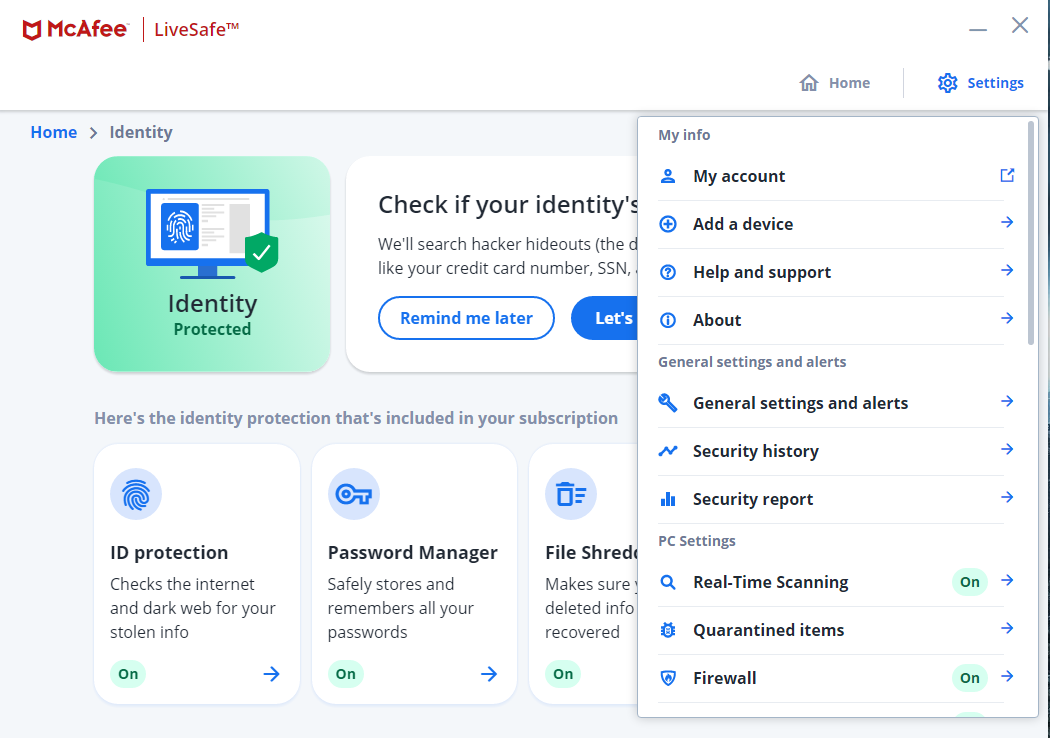1050x738 pixels.
Task: Click the My account person icon
Action: (668, 176)
